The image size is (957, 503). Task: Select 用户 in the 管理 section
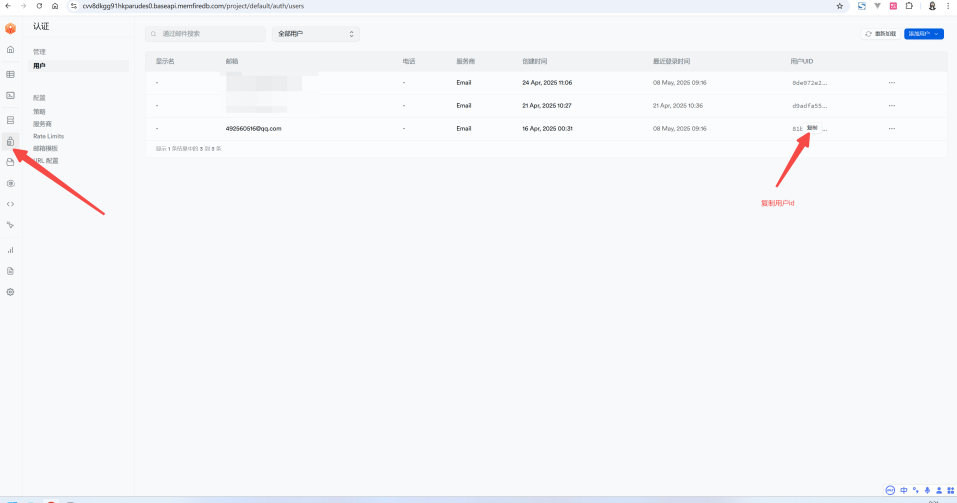[x=39, y=66]
